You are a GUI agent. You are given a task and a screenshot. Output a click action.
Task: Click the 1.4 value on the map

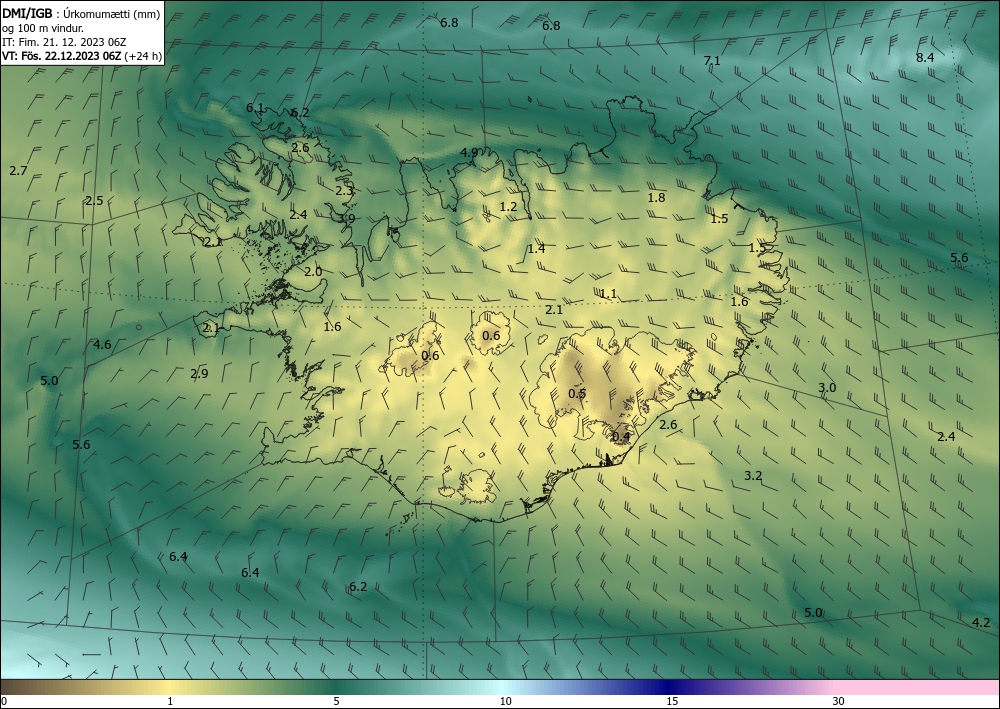536,249
